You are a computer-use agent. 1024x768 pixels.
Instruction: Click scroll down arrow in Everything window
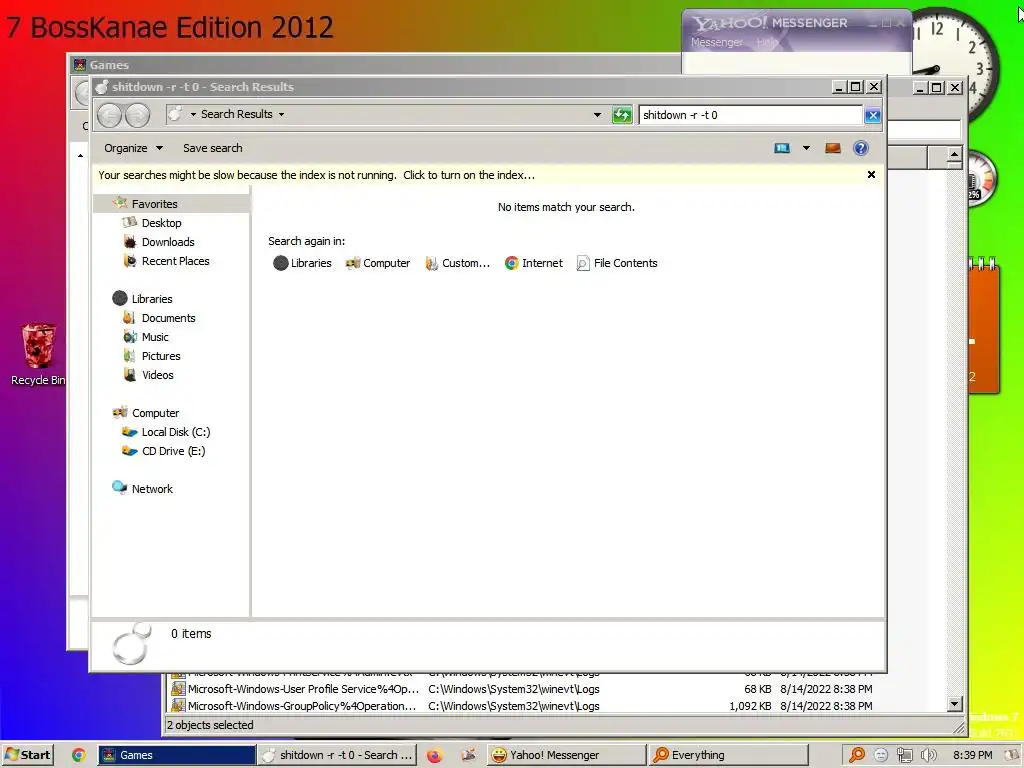tap(954, 704)
